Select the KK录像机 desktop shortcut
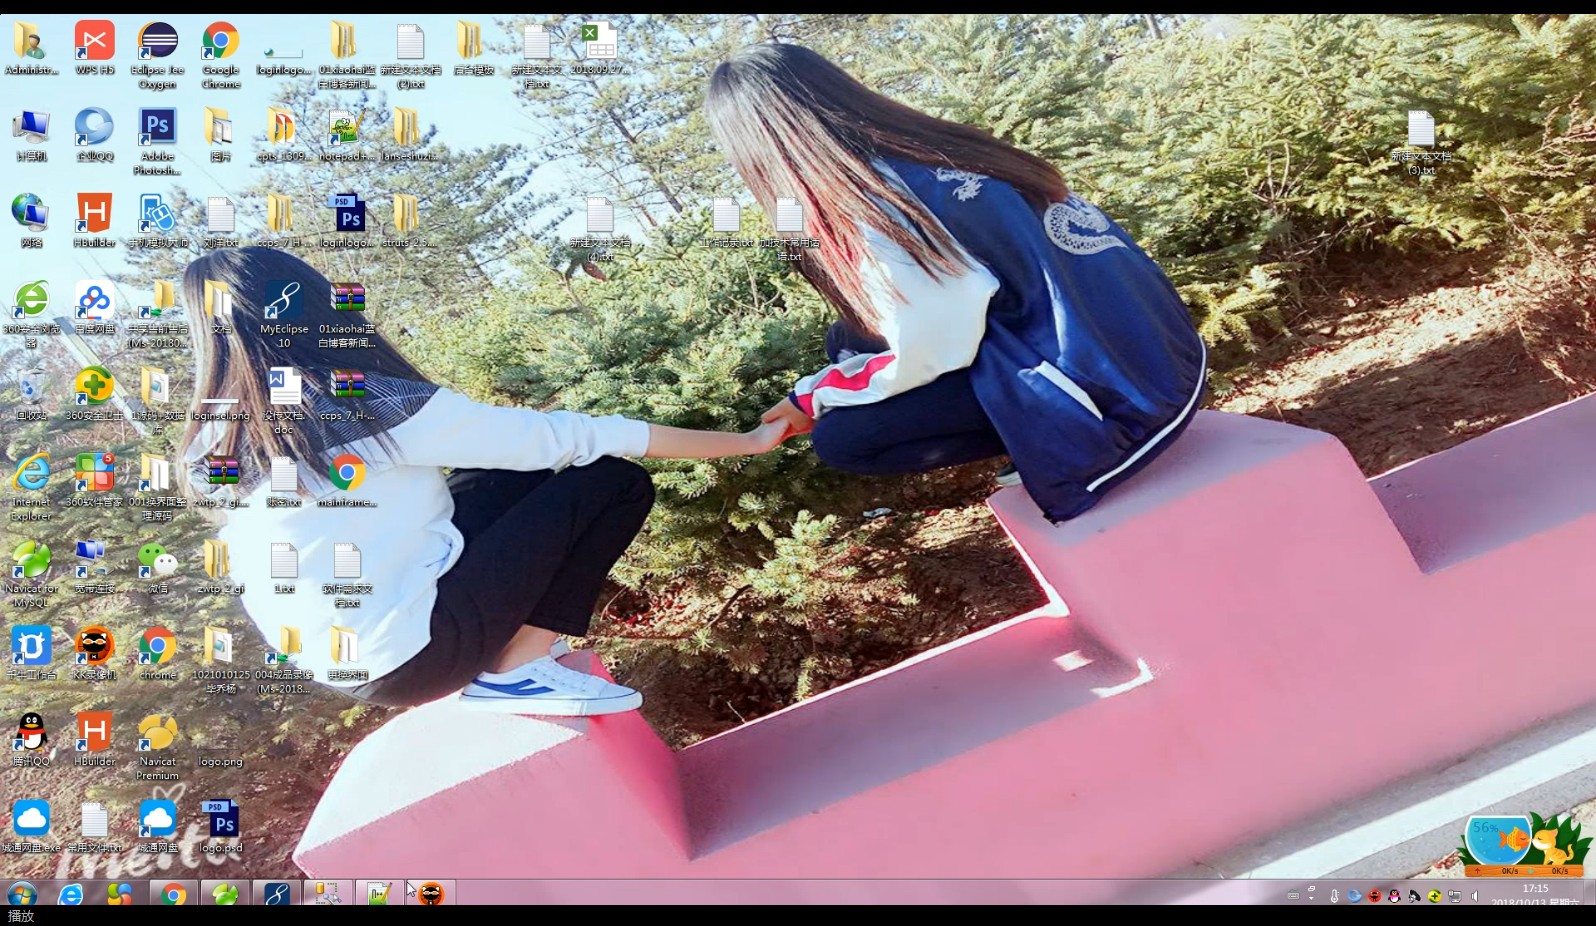 click(x=95, y=653)
